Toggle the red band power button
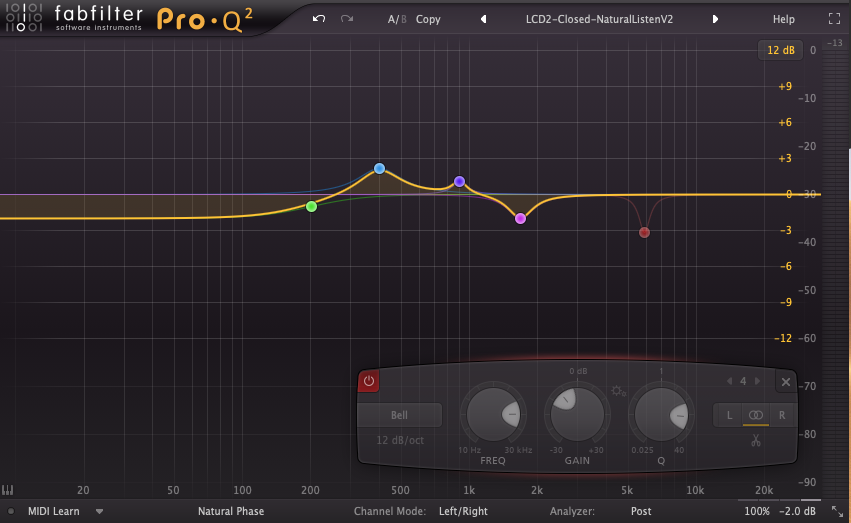 (369, 381)
